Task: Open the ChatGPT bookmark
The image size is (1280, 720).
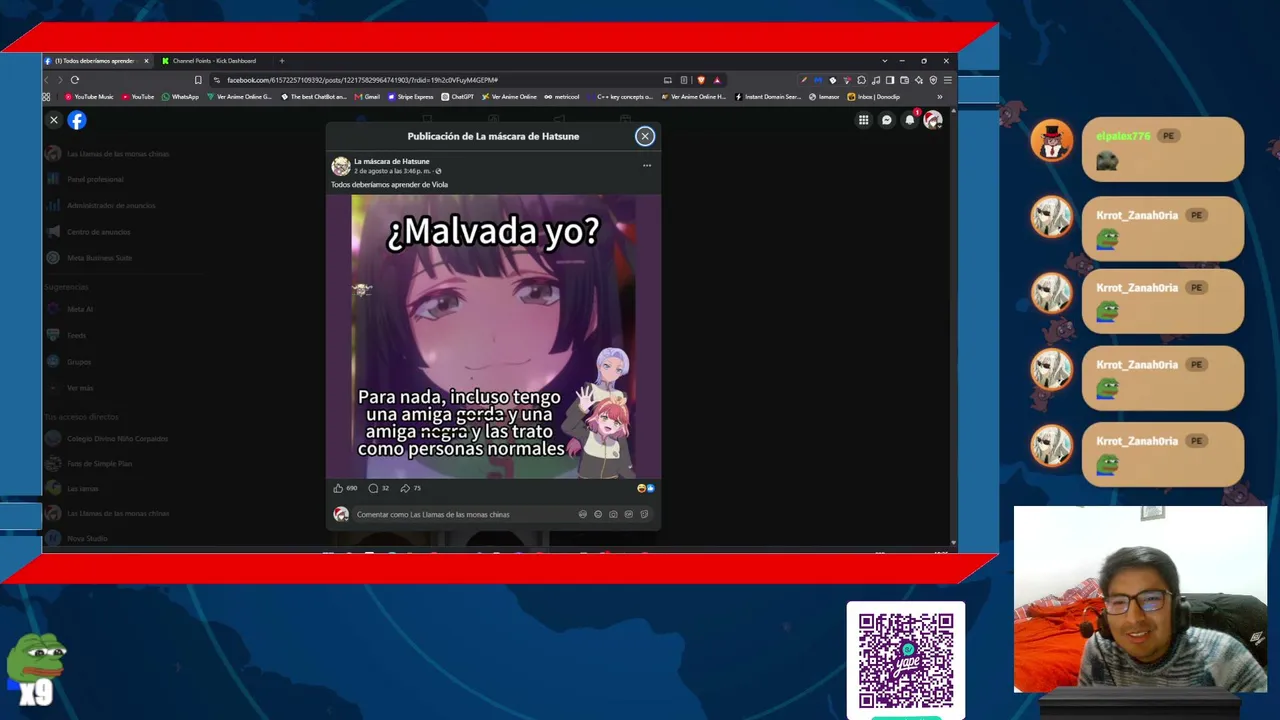Action: (458, 97)
